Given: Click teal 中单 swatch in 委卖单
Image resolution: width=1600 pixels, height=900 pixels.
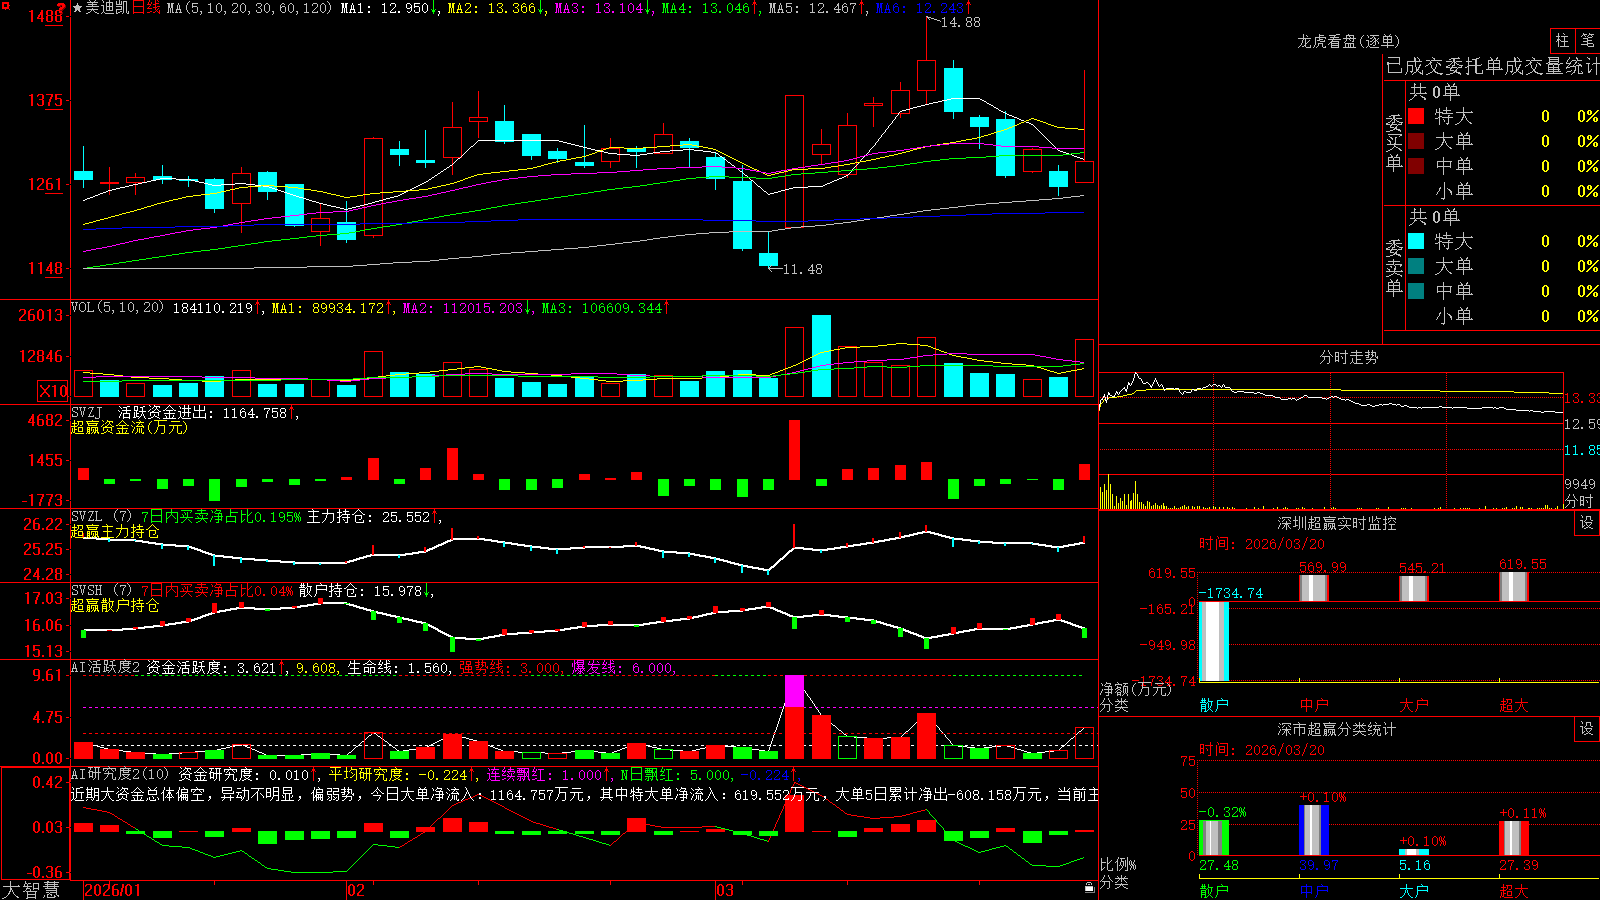Looking at the screenshot, I should 1416,291.
